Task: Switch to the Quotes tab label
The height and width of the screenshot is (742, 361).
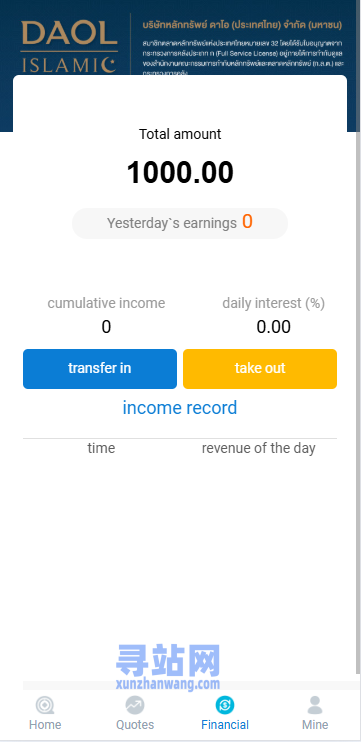Action: [135, 724]
